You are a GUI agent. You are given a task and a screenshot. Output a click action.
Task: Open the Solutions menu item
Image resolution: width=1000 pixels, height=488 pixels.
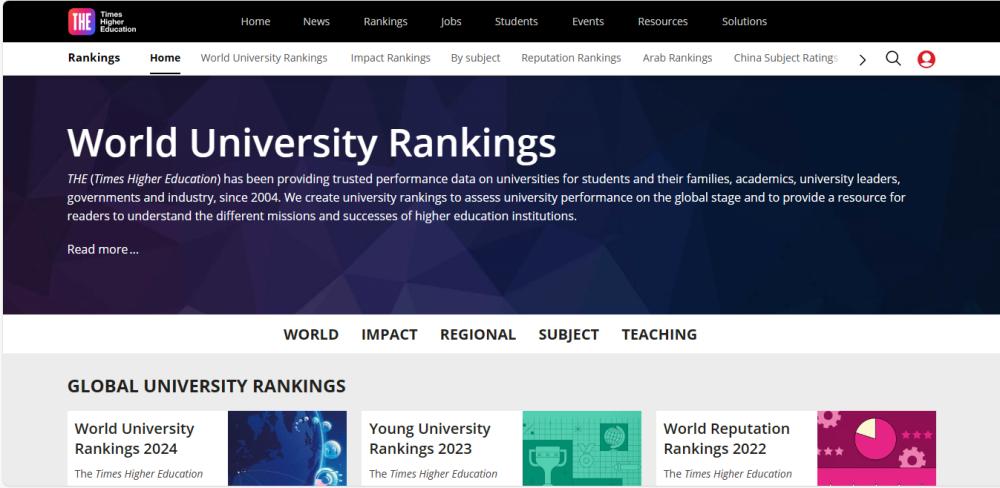(x=744, y=21)
